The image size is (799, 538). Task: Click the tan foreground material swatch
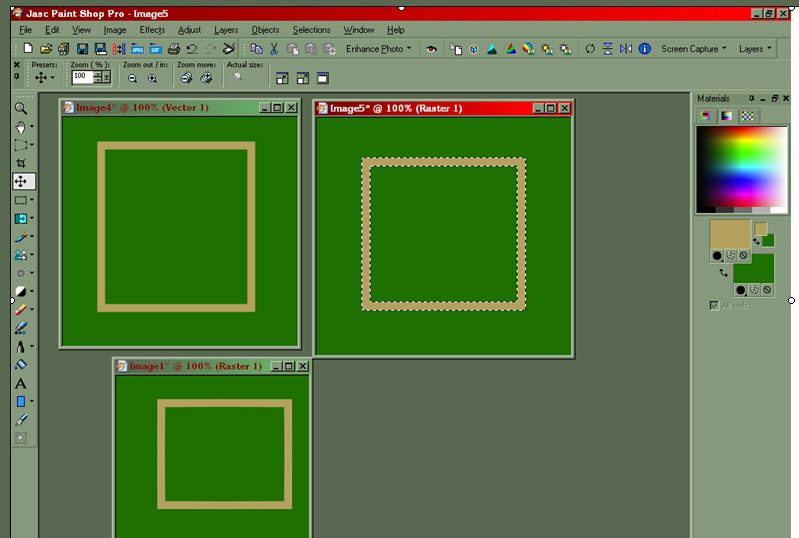pyautogui.click(x=729, y=234)
